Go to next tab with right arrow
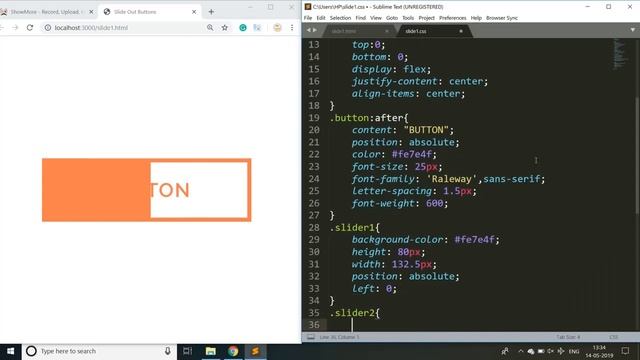Image resolution: width=640 pixels, height=360 pixels. 314,30
